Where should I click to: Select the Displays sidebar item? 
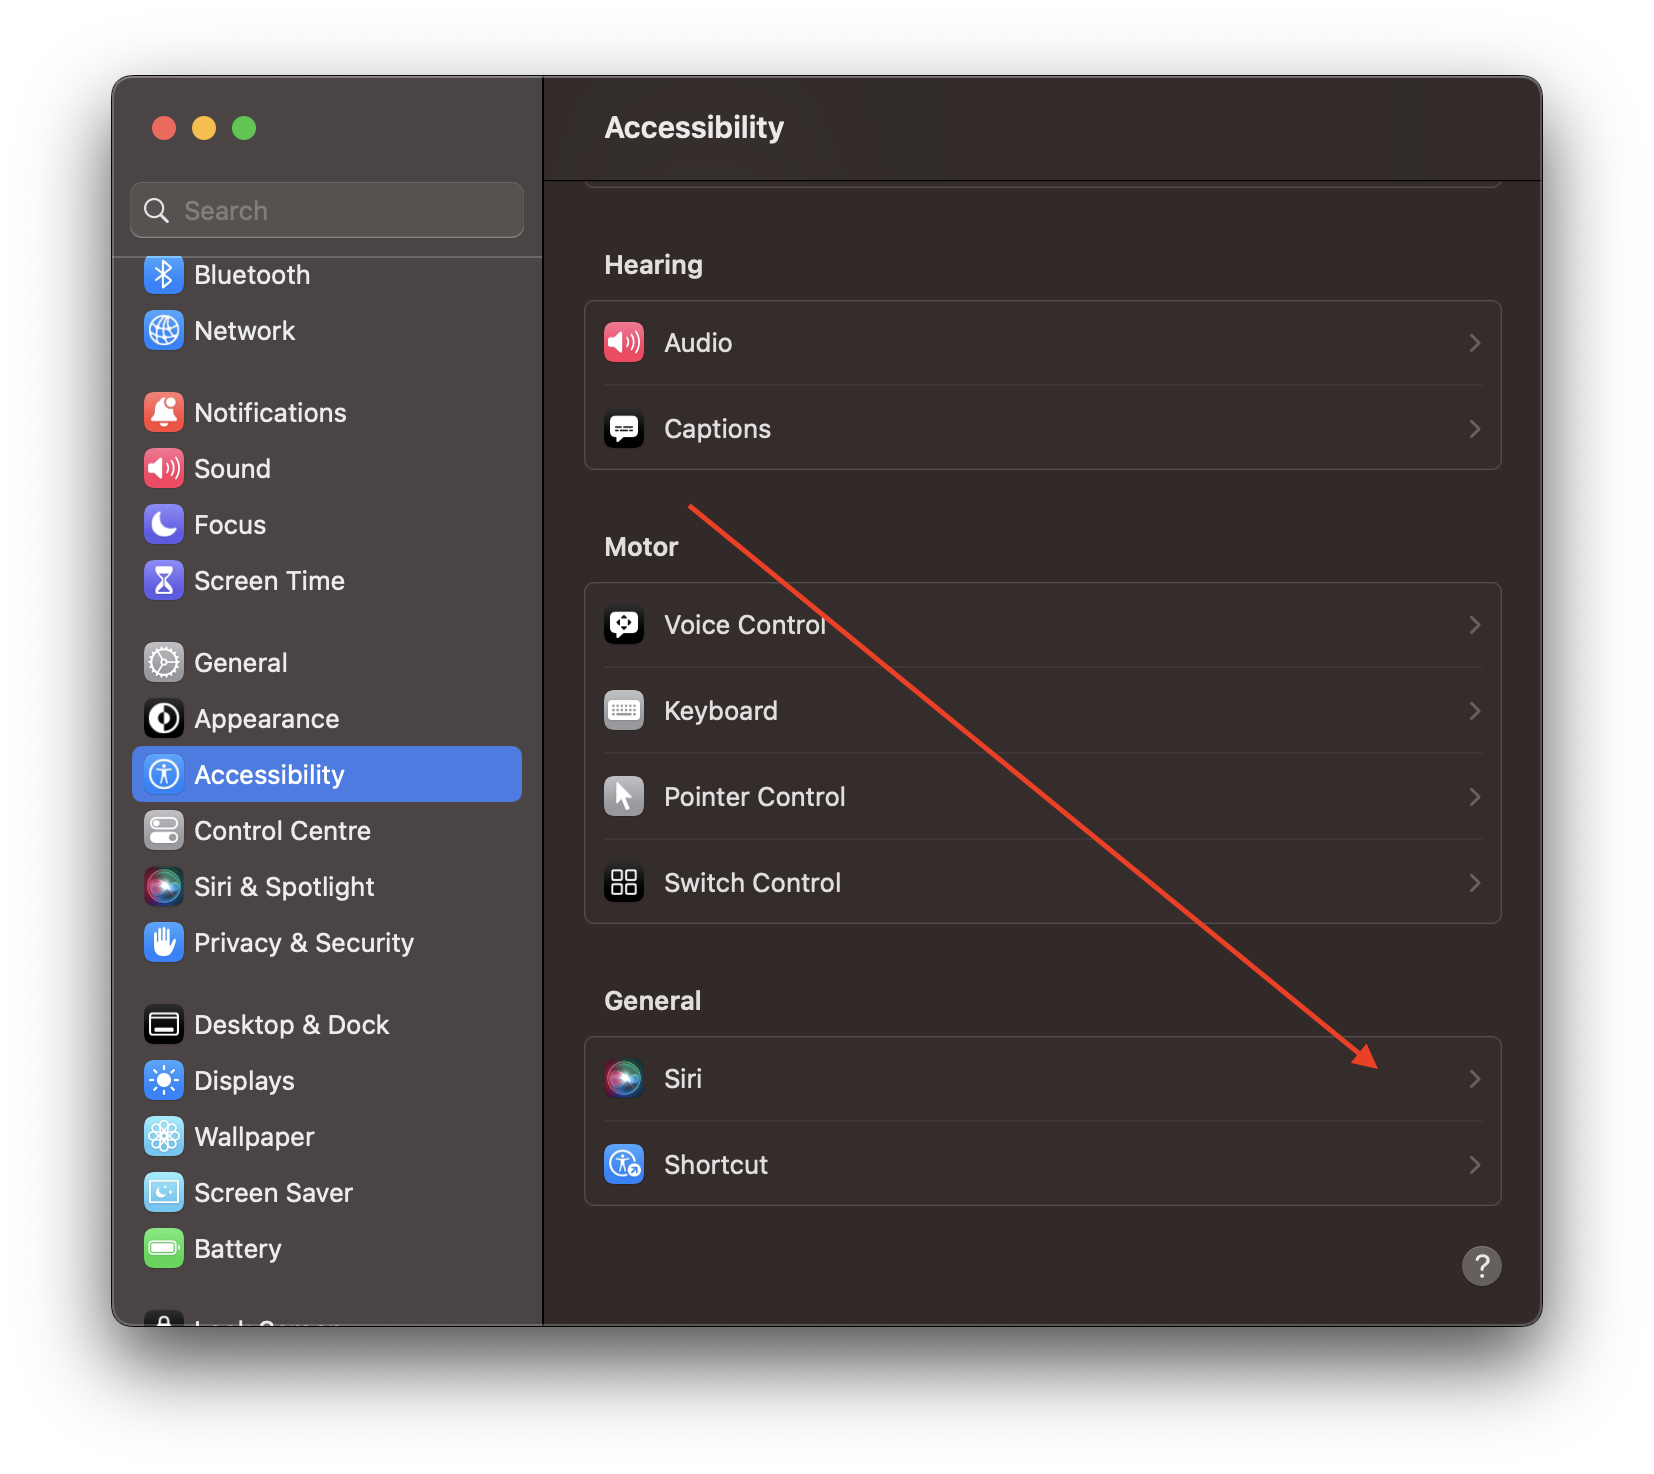point(244,1080)
